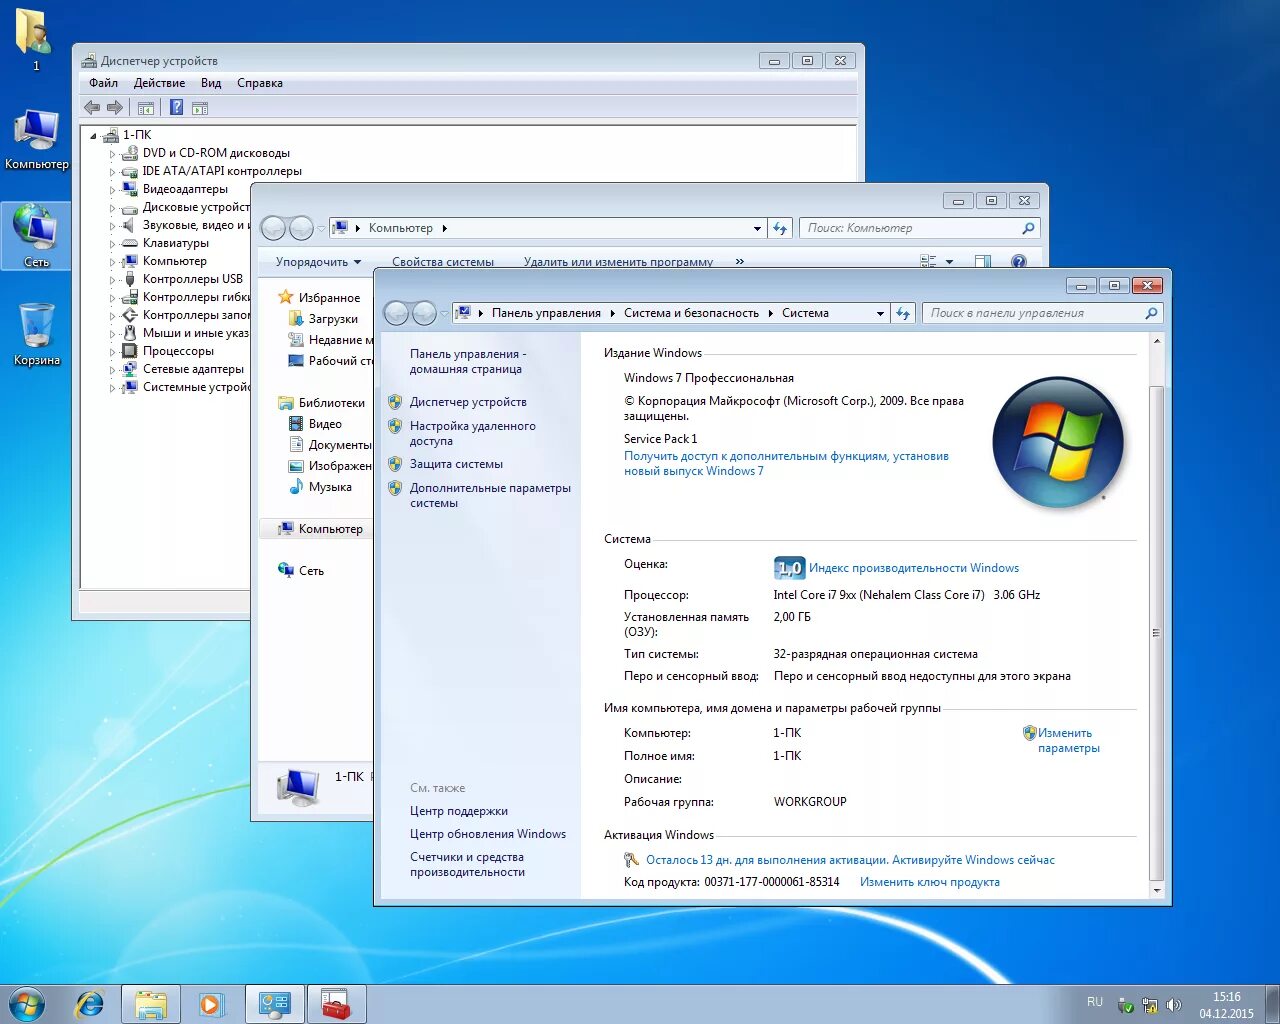Click refresh button in Компьютер window address bar
1280x1024 pixels.
coord(781,228)
